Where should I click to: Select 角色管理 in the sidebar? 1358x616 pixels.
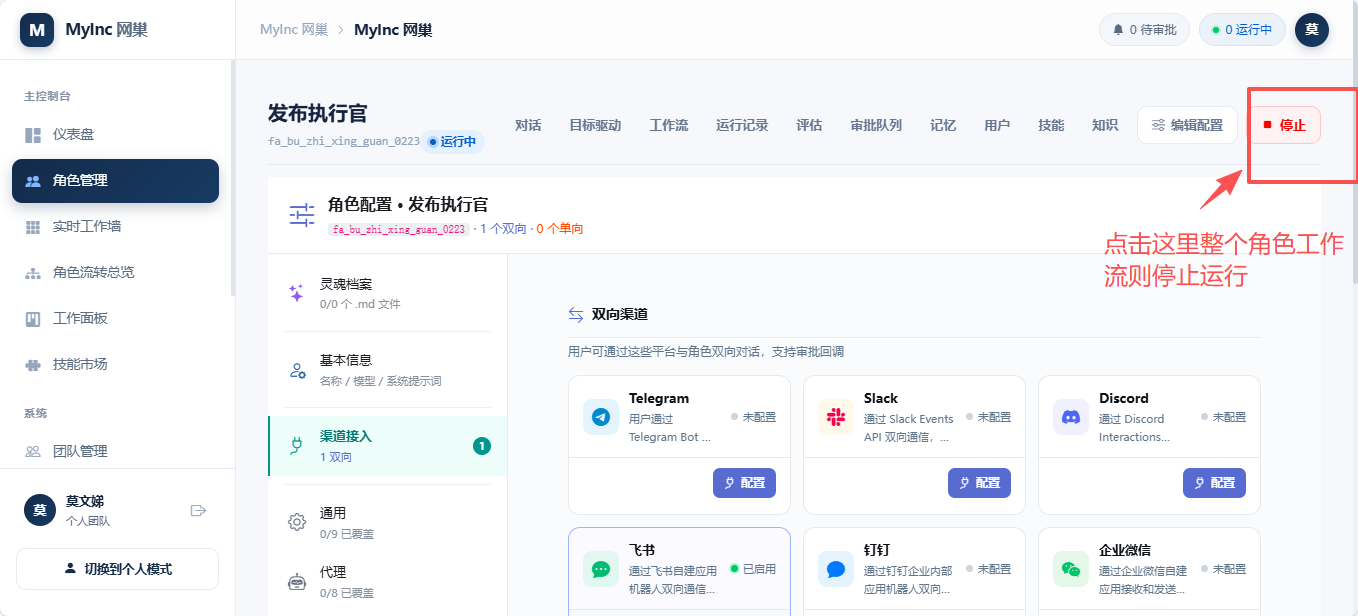(x=115, y=181)
